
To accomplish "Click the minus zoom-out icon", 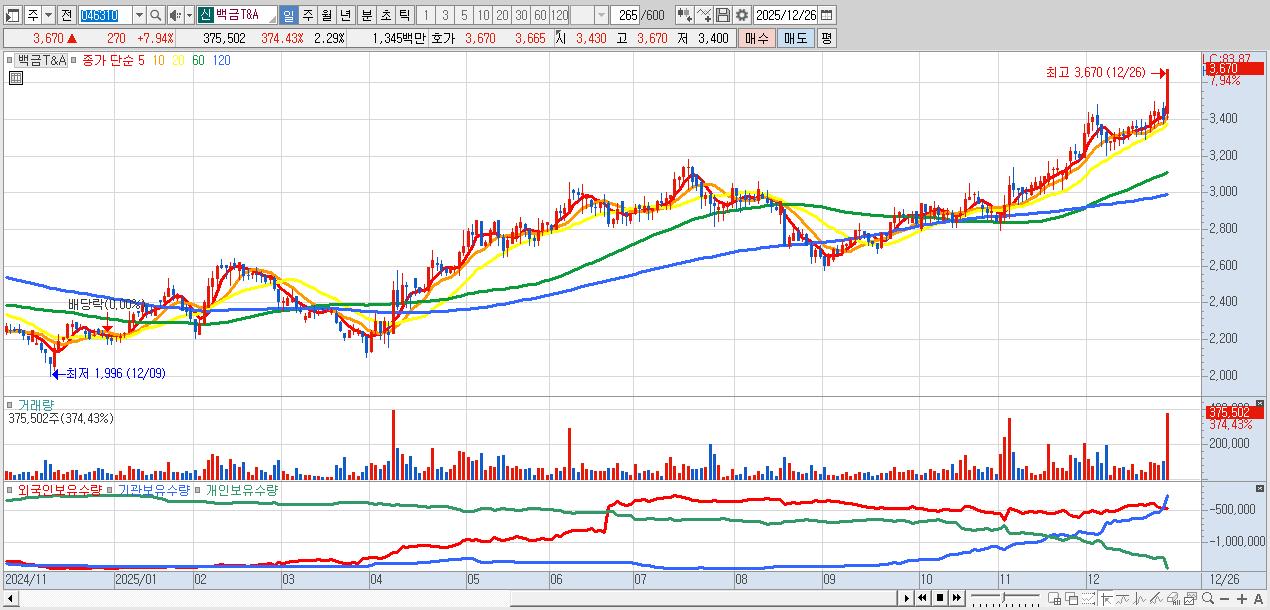I will 1224,599.
